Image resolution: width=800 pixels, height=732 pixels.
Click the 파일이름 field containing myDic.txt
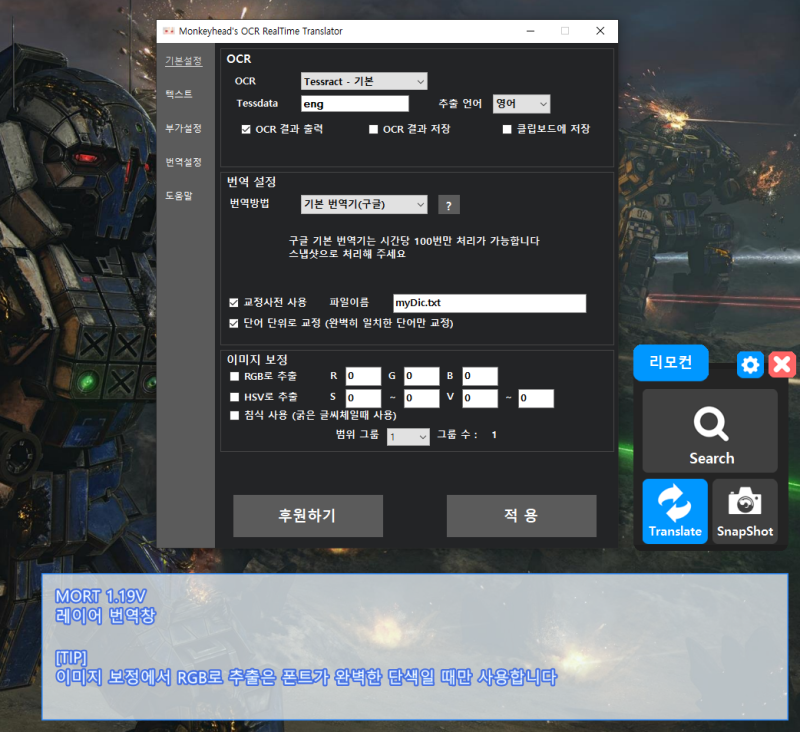coord(490,303)
